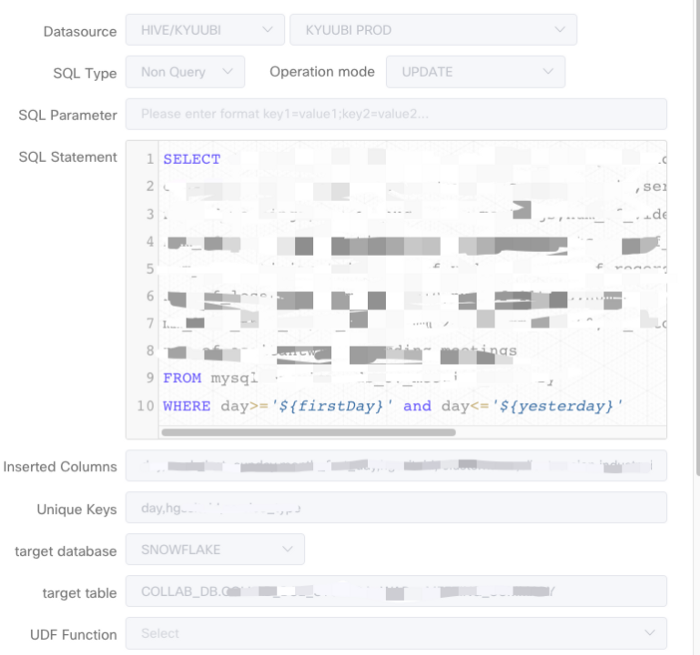Screen dimensions: 700x655
Task: Click line number 5 in SQL editor gutter
Action: click(x=150, y=269)
